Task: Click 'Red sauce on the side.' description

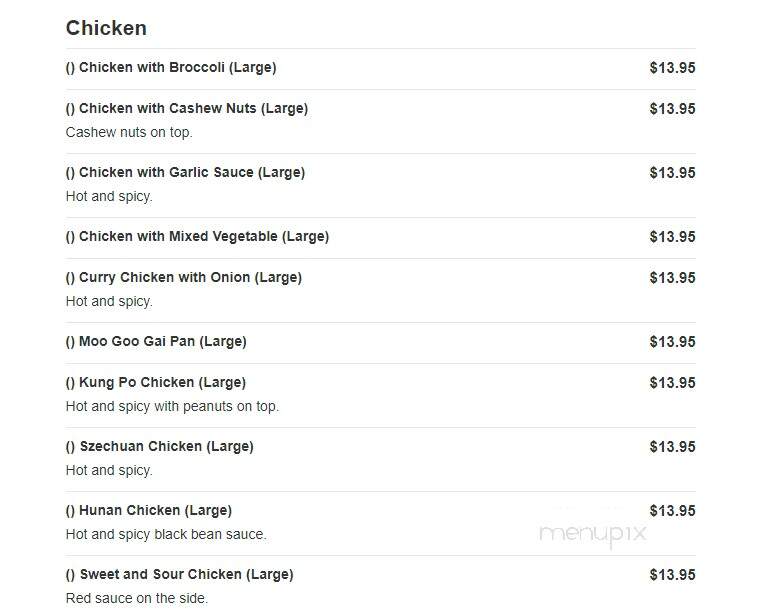Action: [137, 598]
